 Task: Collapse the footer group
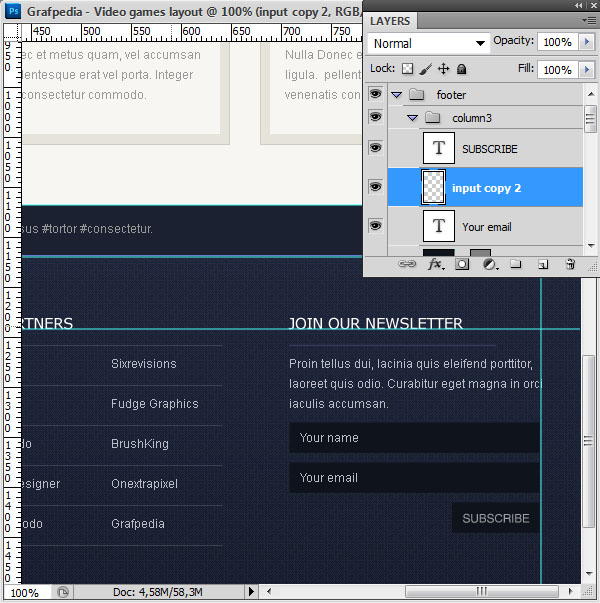click(397, 95)
